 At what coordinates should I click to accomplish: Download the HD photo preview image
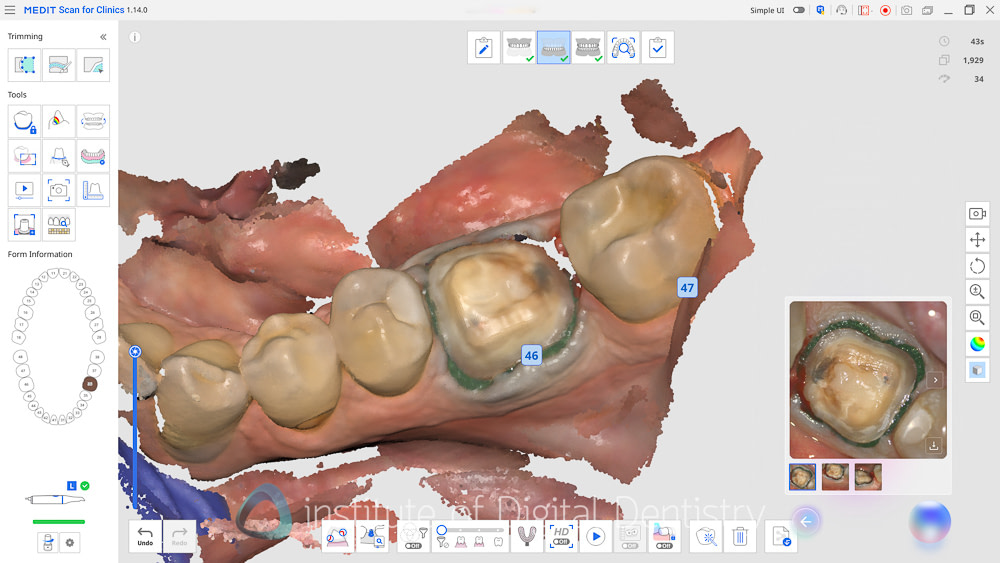click(x=934, y=446)
